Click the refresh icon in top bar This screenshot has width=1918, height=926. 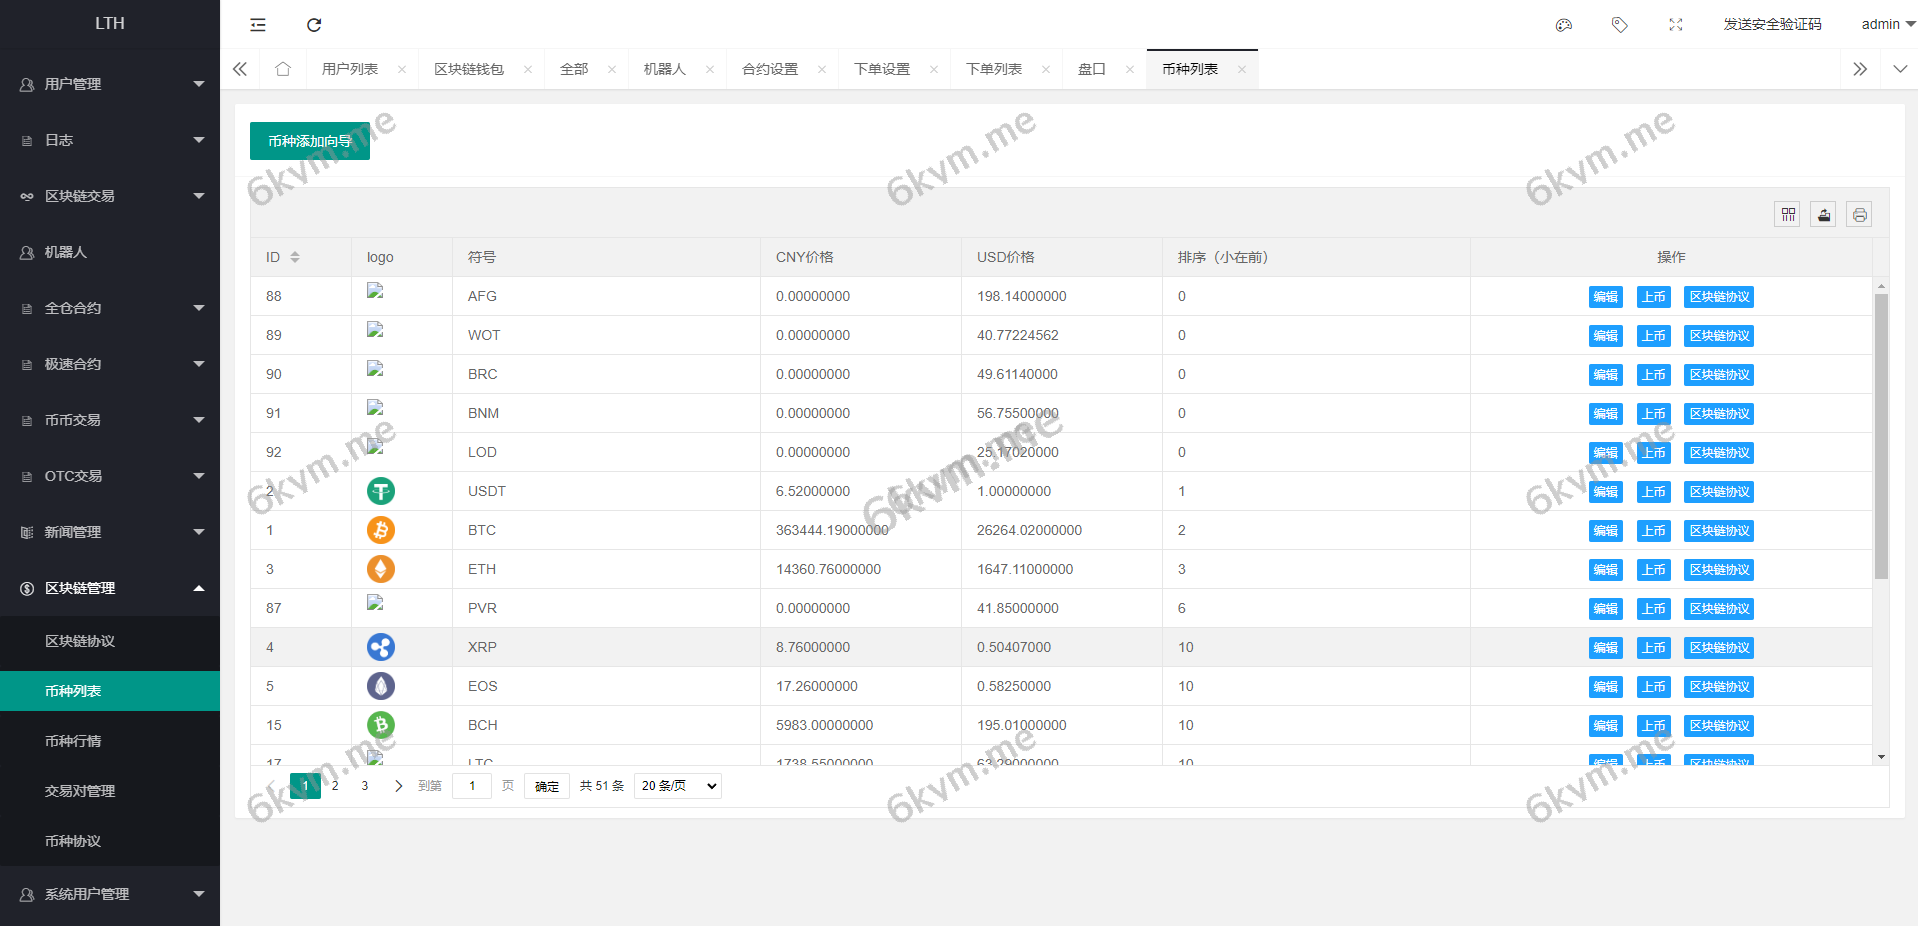314,25
